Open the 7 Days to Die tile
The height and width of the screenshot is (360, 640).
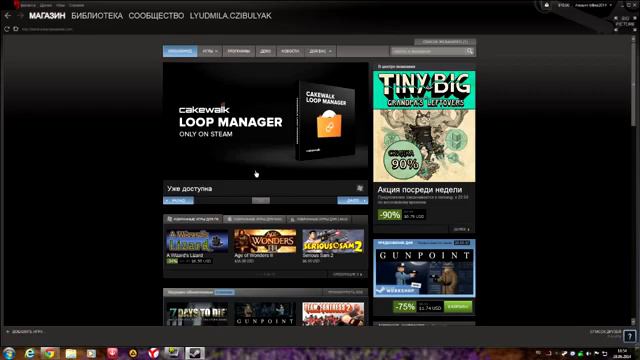[197, 314]
